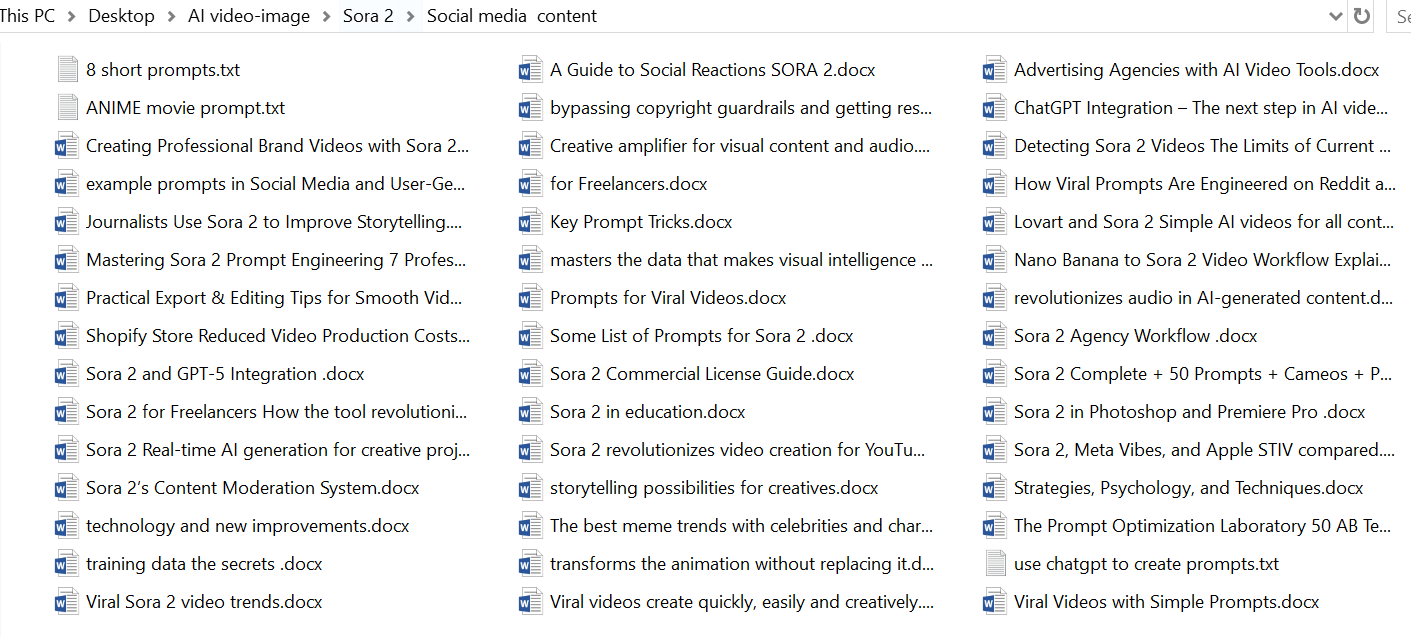The height and width of the screenshot is (637, 1411).
Task: Click Word icon of storytelling possibilities for creatives
Action: click(531, 488)
